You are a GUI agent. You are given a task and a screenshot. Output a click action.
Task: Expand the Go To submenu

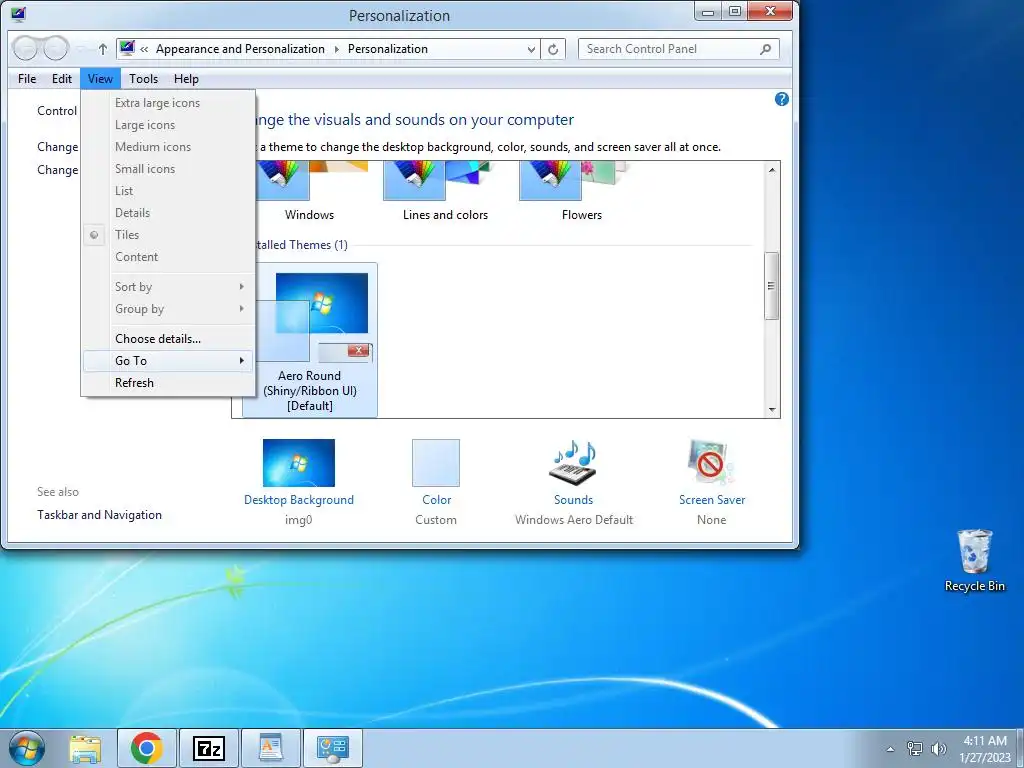coord(168,360)
